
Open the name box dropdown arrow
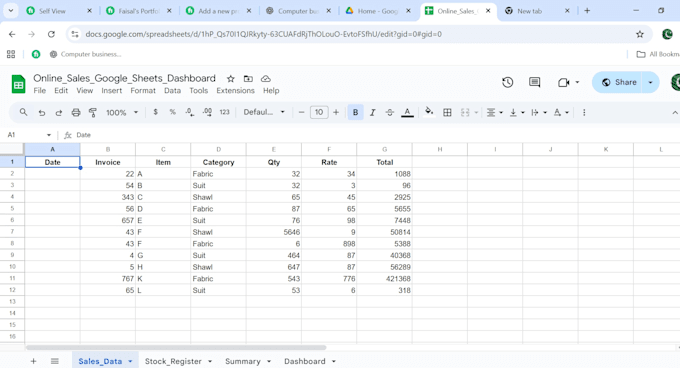pos(49,135)
